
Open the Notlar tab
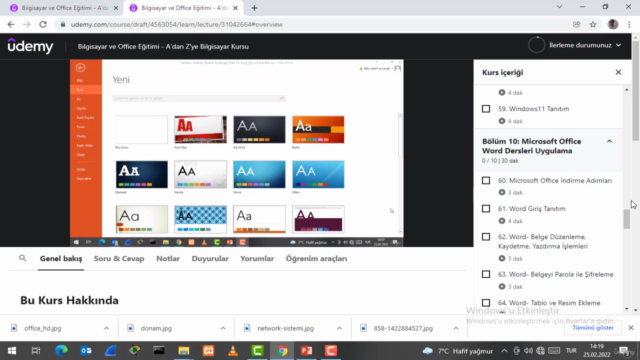[x=168, y=258]
